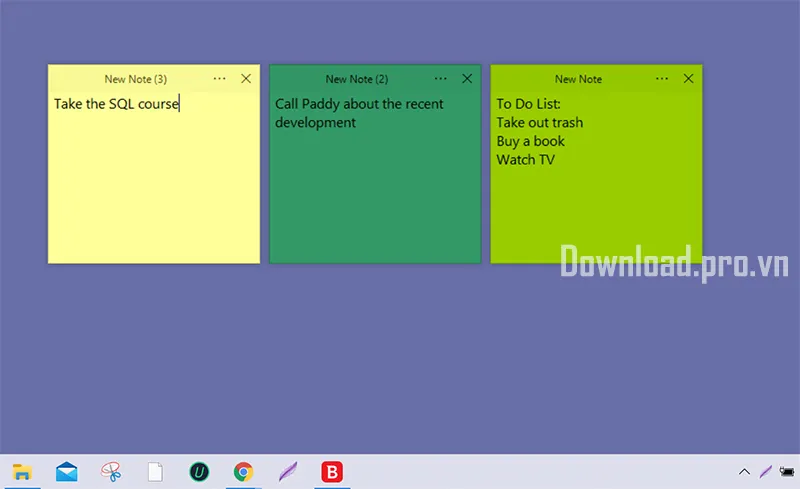This screenshot has height=489, width=800.
Task: Open the blank document icon in taskbar
Action: (155, 472)
